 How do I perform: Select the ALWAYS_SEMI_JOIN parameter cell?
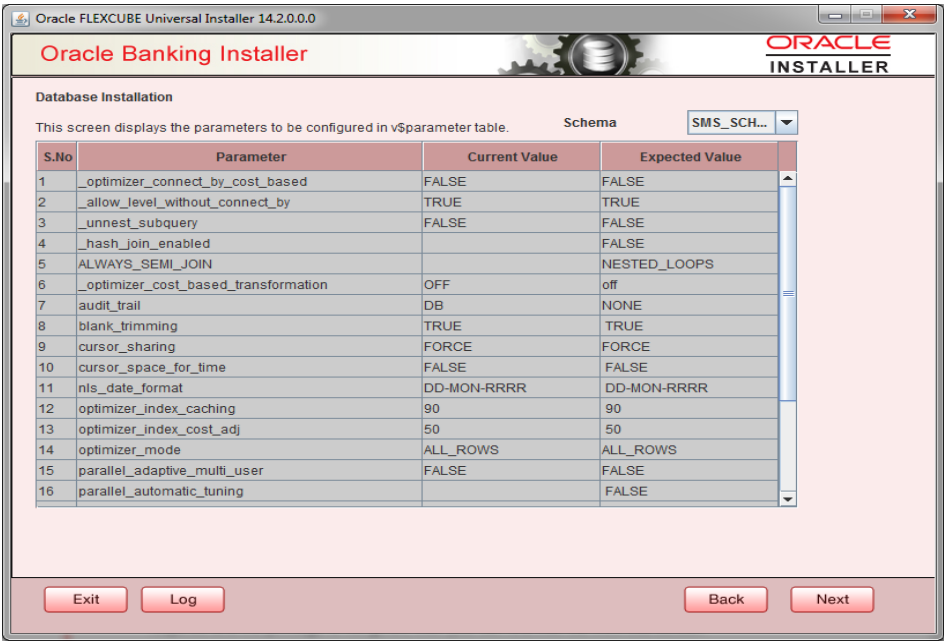click(250, 264)
